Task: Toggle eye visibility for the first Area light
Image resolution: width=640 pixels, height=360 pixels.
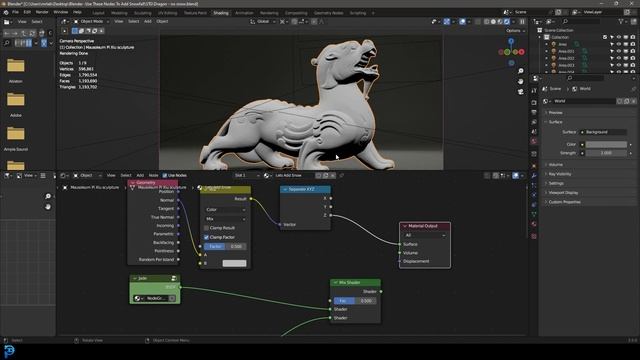Action: coord(619,44)
